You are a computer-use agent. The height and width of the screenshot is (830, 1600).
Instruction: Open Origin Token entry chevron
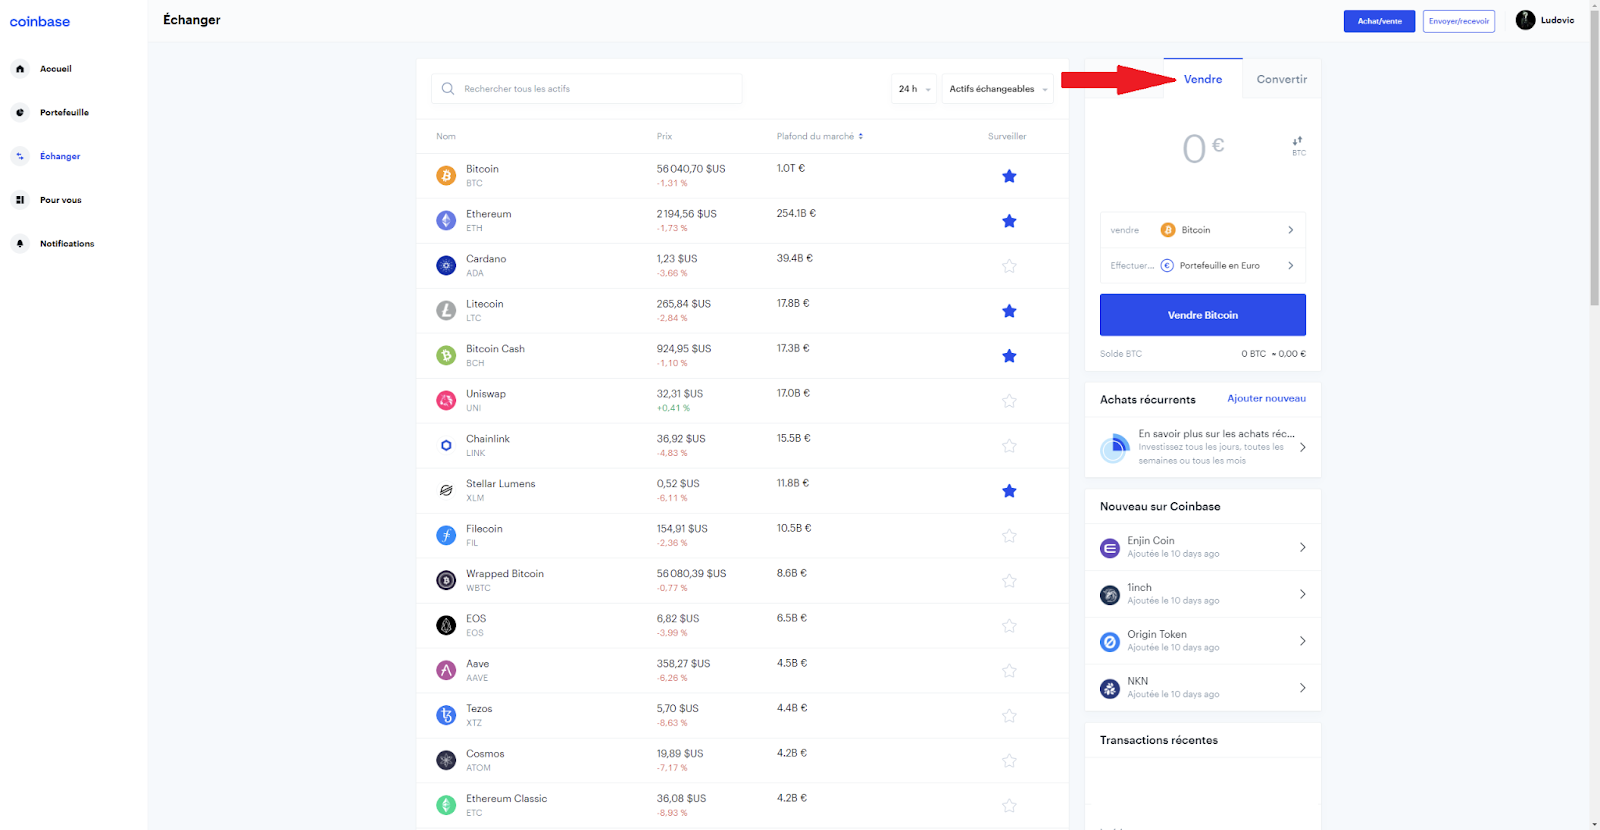(x=1302, y=641)
